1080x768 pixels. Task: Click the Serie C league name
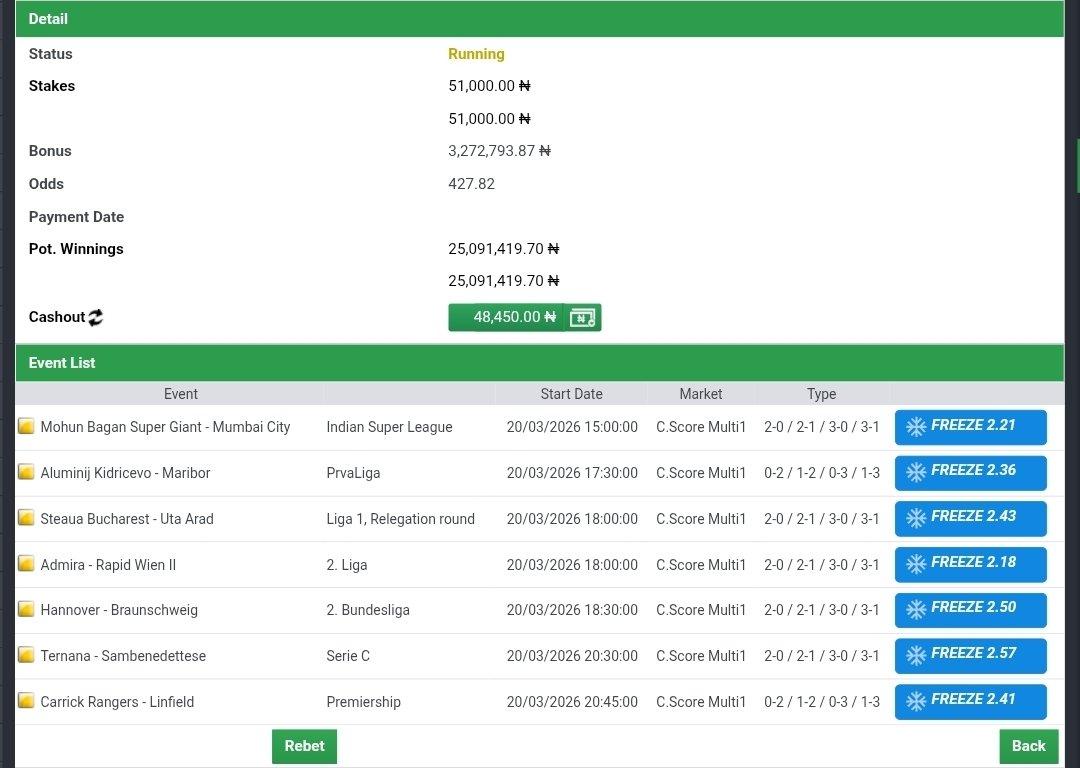(x=348, y=656)
